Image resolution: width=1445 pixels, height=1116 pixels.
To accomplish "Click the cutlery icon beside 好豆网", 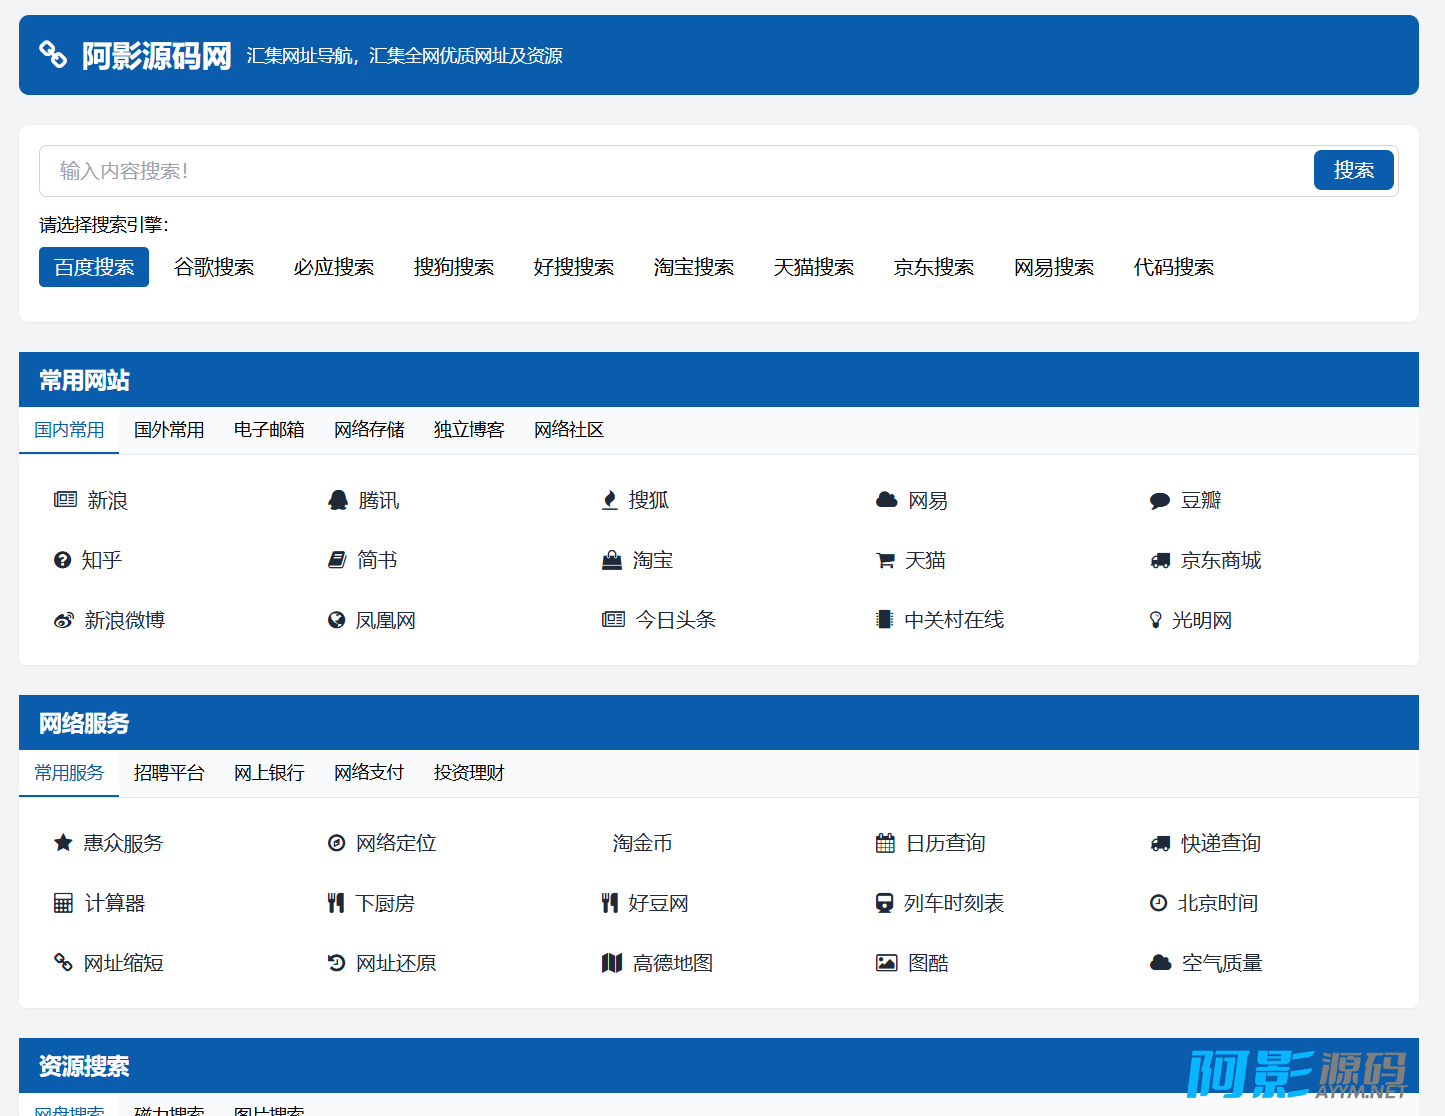I will click(x=610, y=903).
